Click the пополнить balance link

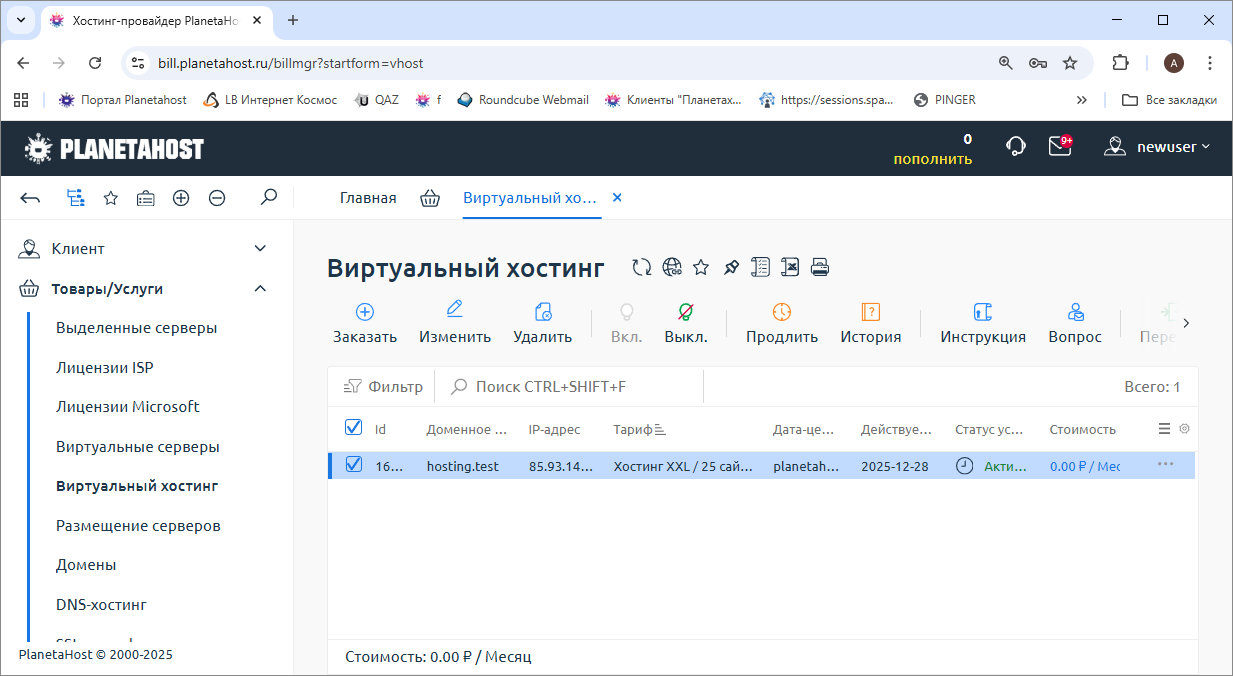click(x=932, y=159)
